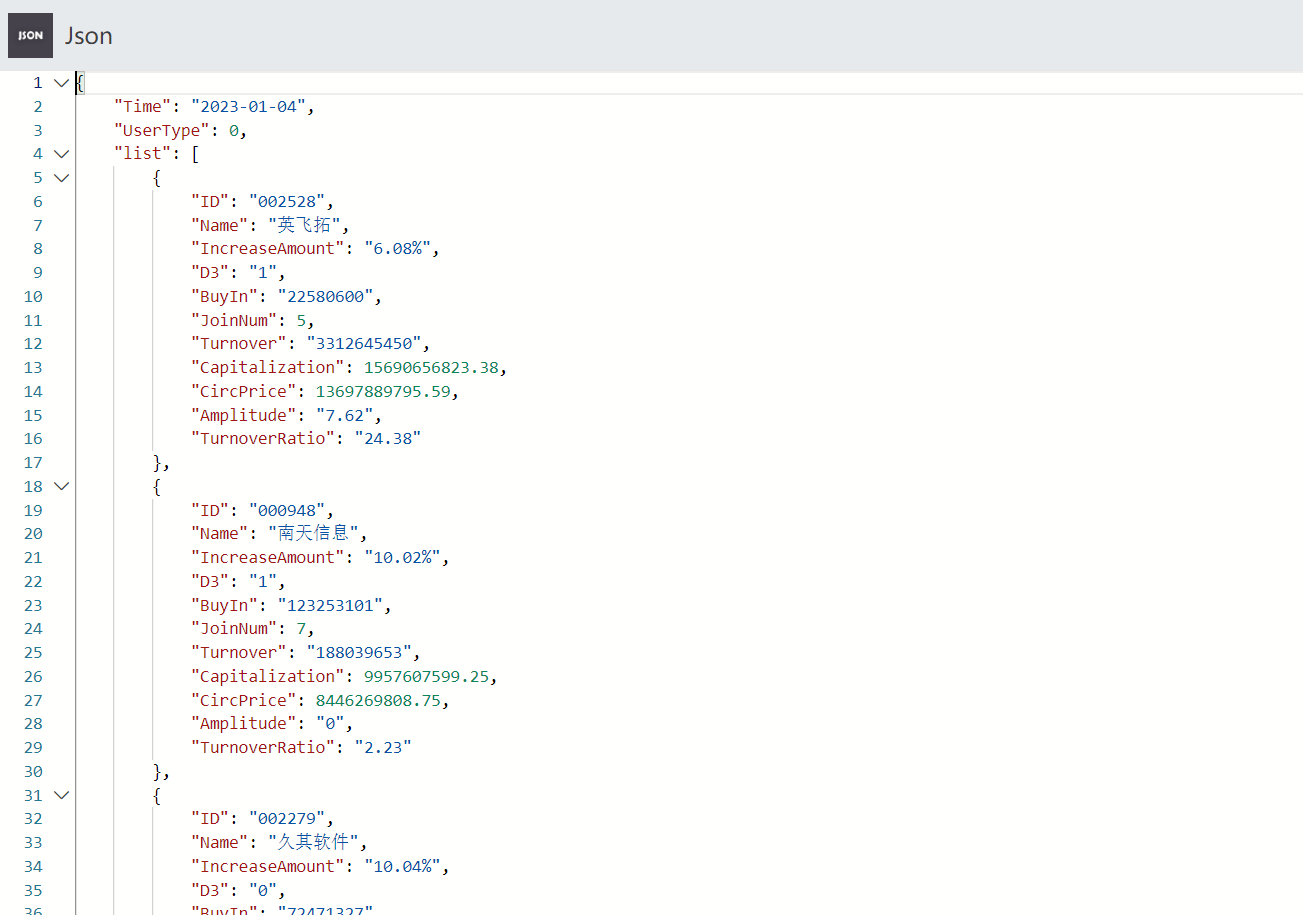1303x915 pixels.
Task: Collapse the first list object at line 5
Action: pos(61,177)
